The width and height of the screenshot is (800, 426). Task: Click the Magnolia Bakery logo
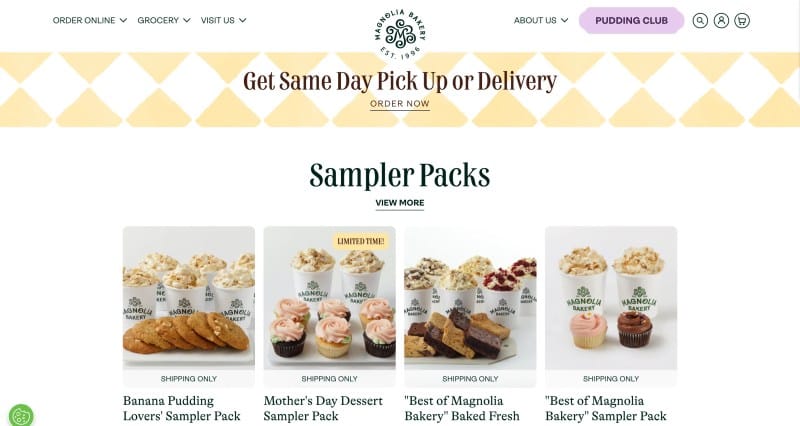pyautogui.click(x=399, y=34)
